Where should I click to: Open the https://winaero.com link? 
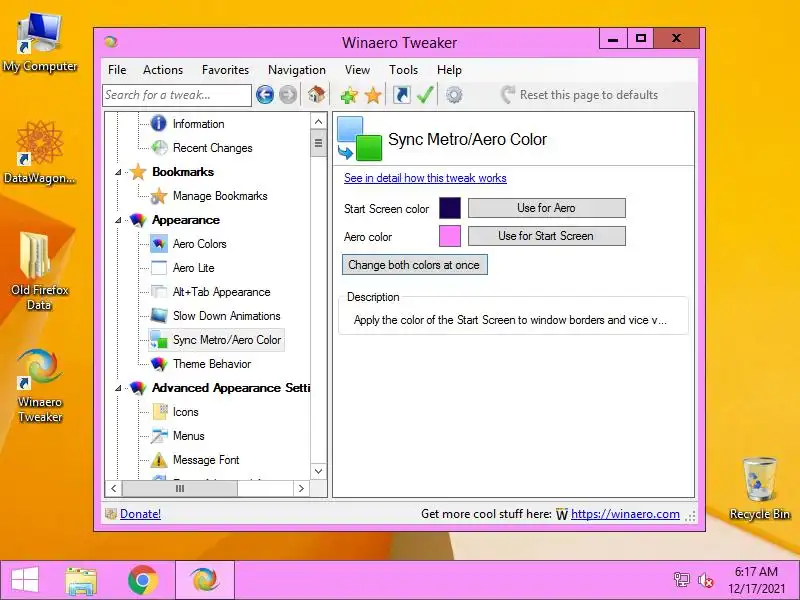pos(625,514)
